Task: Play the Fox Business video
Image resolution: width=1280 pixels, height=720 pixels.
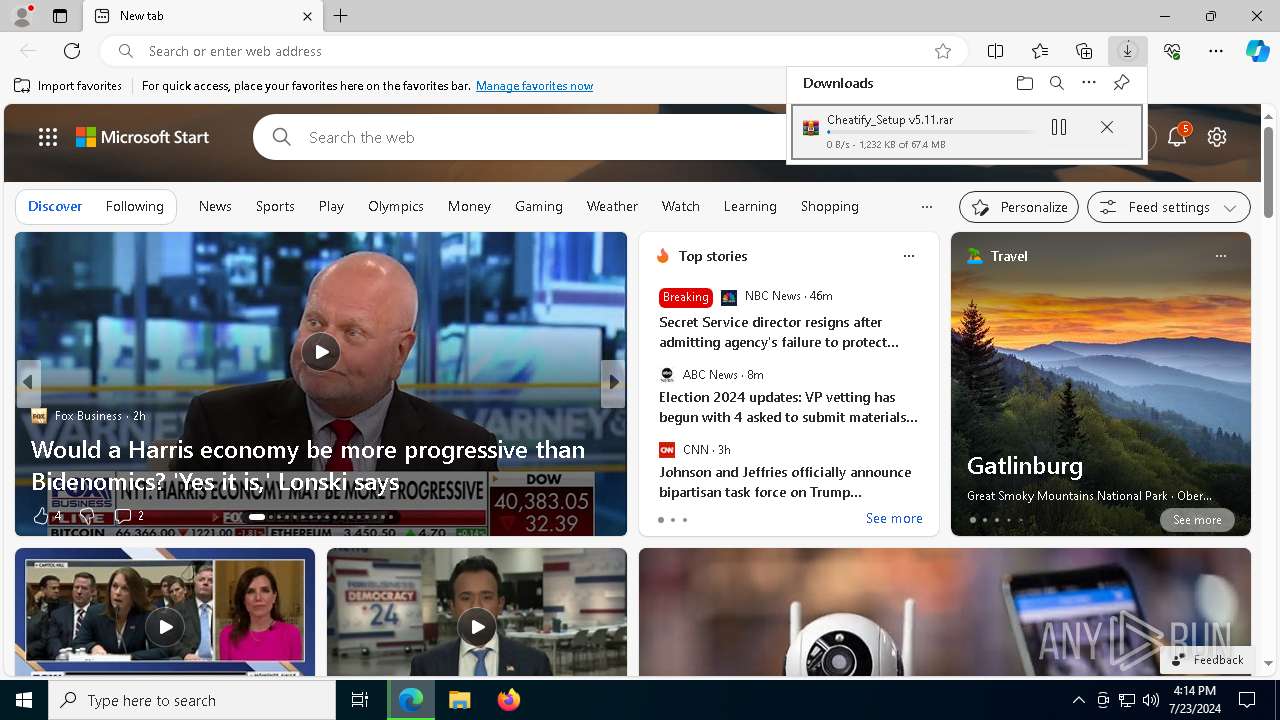Action: tap(321, 352)
